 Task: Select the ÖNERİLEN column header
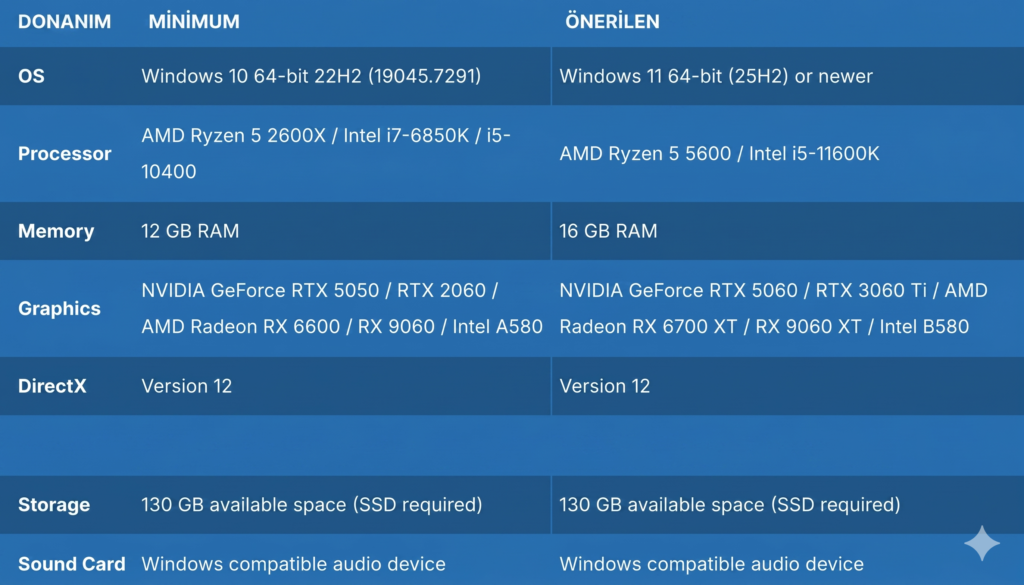[x=612, y=22]
